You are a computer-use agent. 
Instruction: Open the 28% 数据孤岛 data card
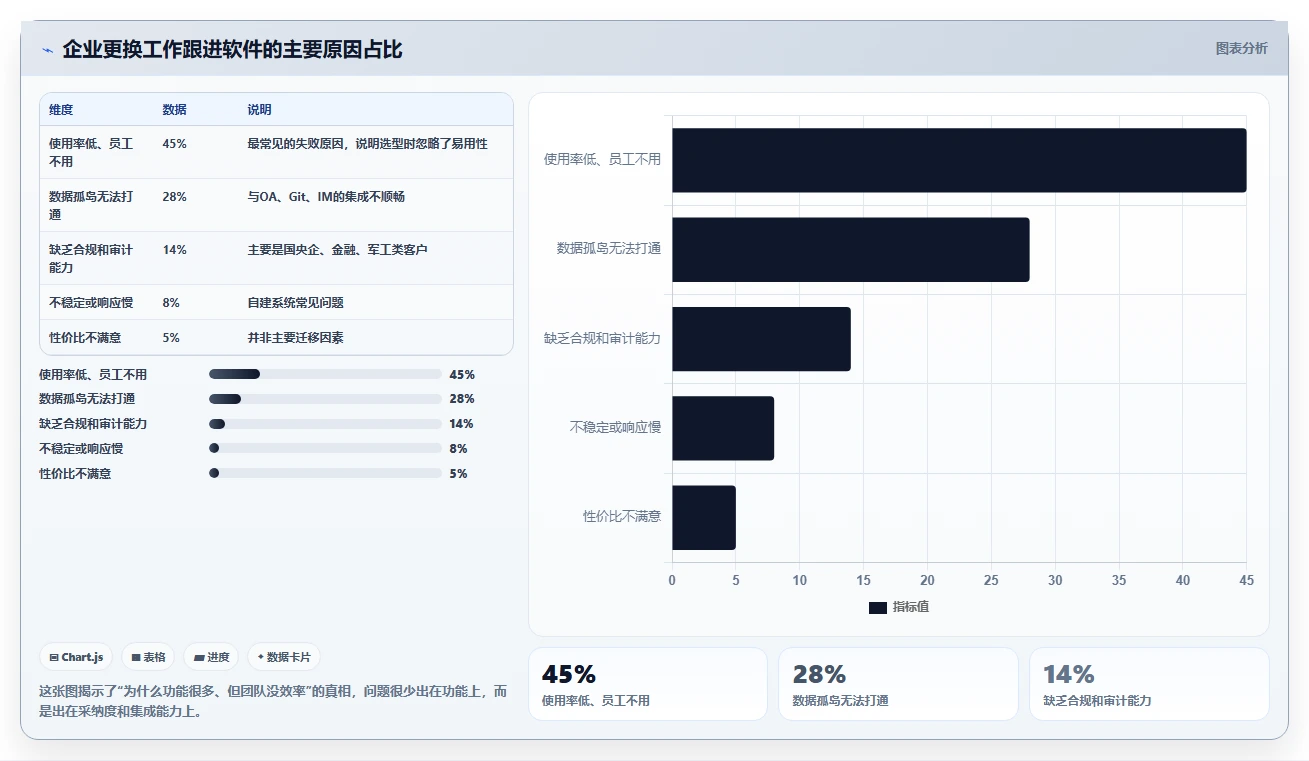pyautogui.click(x=898, y=684)
